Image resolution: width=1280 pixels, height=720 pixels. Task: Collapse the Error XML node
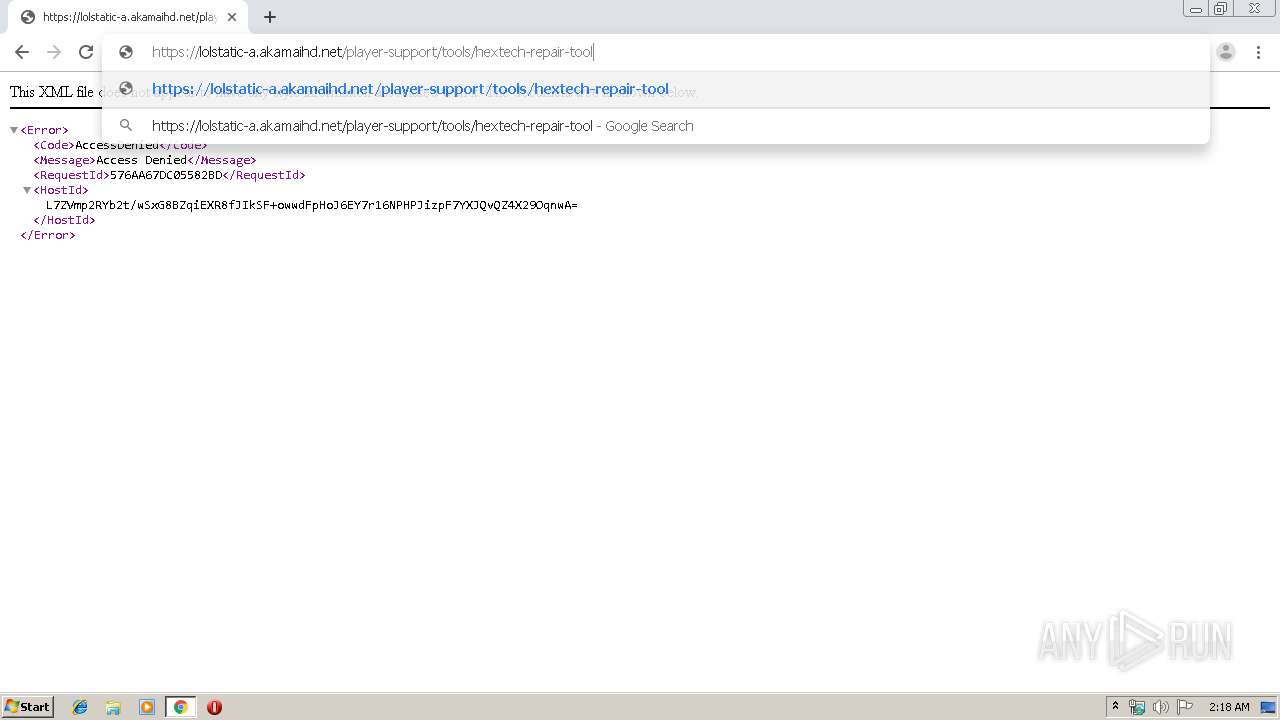(x=14, y=130)
